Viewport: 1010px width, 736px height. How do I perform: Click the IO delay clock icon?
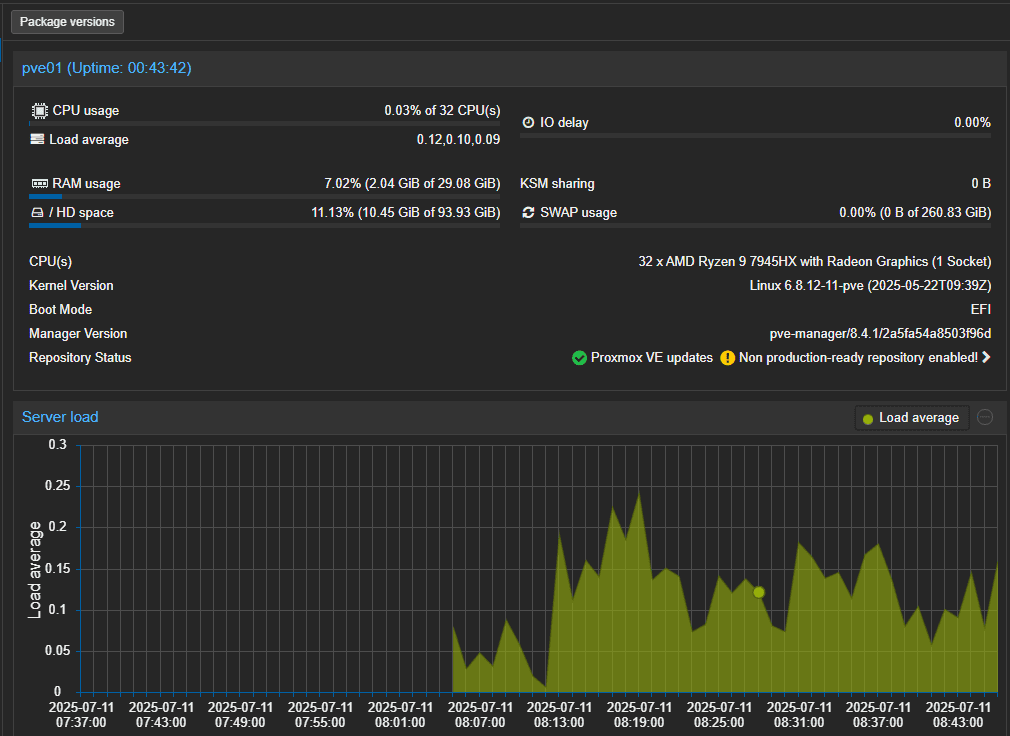(x=529, y=123)
